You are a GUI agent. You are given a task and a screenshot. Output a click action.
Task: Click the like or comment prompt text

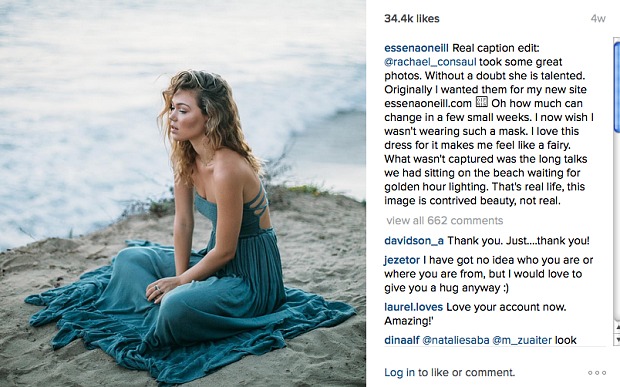pos(466,372)
